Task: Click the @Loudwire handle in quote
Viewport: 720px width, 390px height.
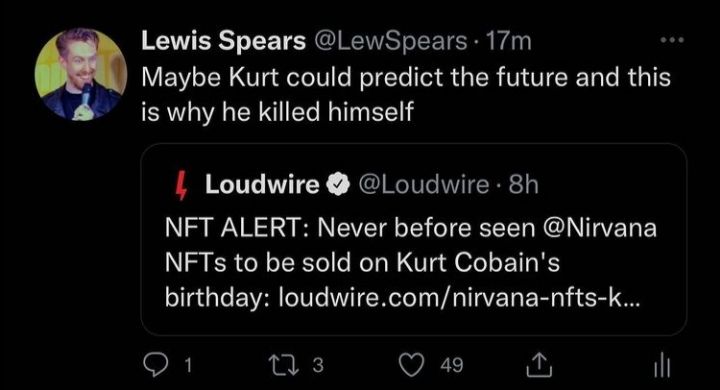Action: 423,185
